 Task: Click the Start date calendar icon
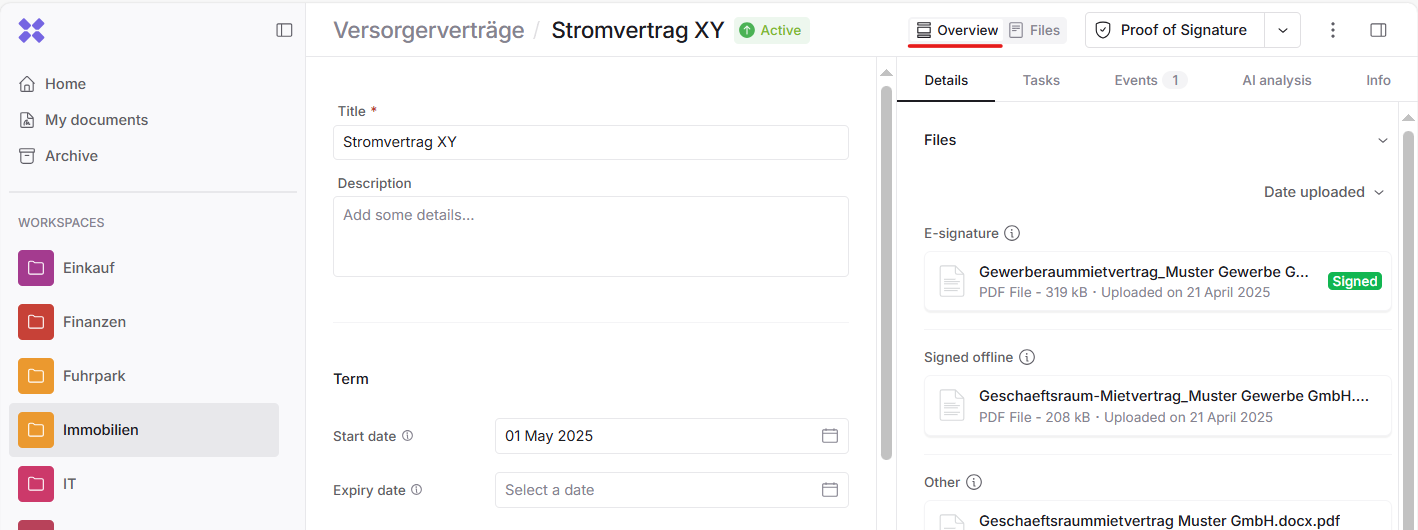pyautogui.click(x=829, y=436)
